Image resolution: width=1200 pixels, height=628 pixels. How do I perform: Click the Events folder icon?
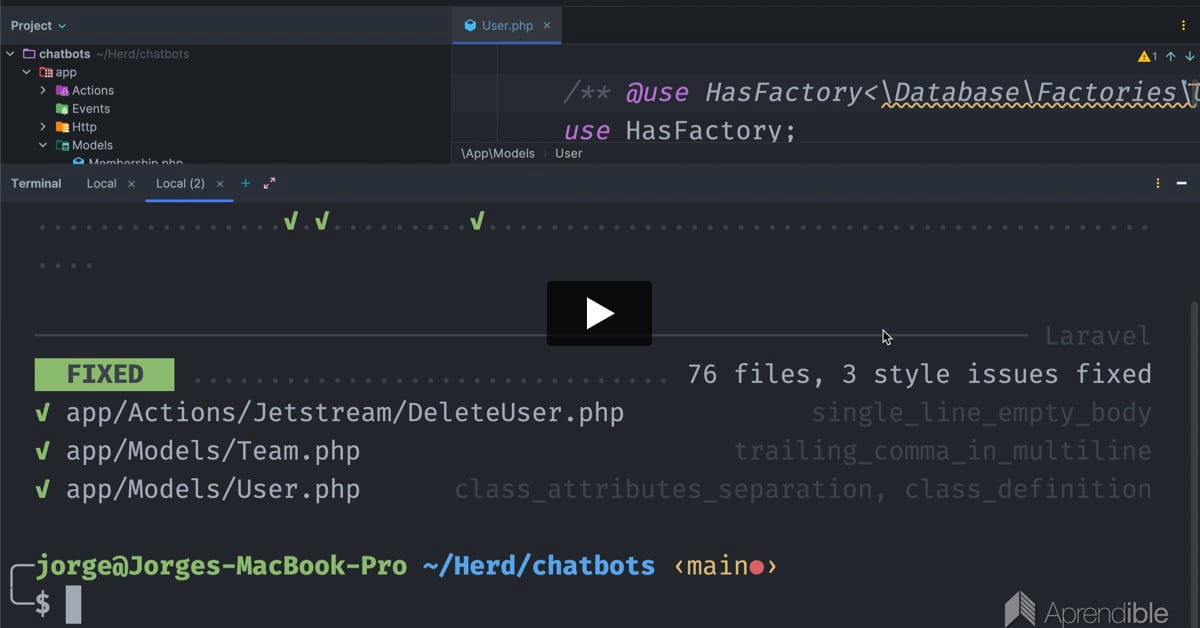point(62,109)
